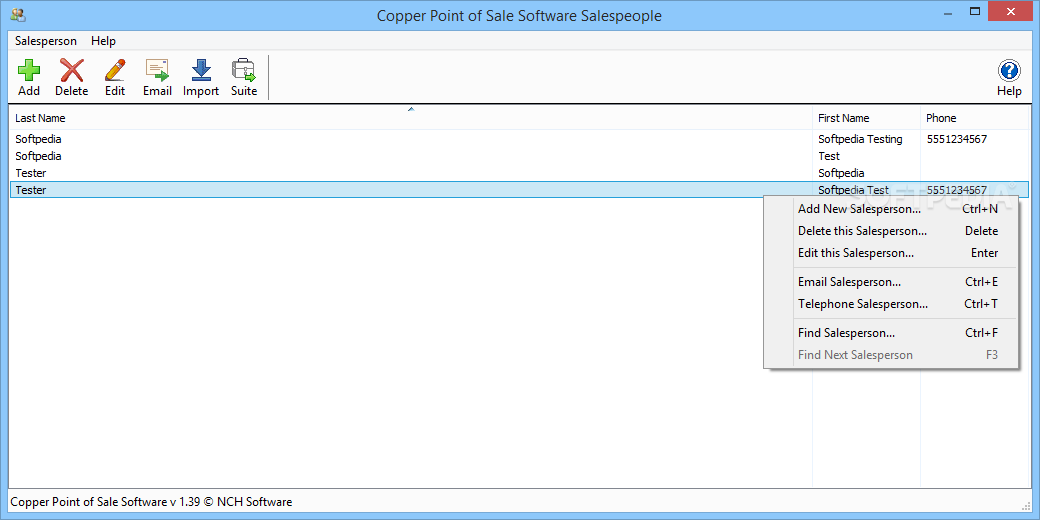Click the Email envelope toolbar icon
Screen dimensions: 1040x520
(x=157, y=78)
